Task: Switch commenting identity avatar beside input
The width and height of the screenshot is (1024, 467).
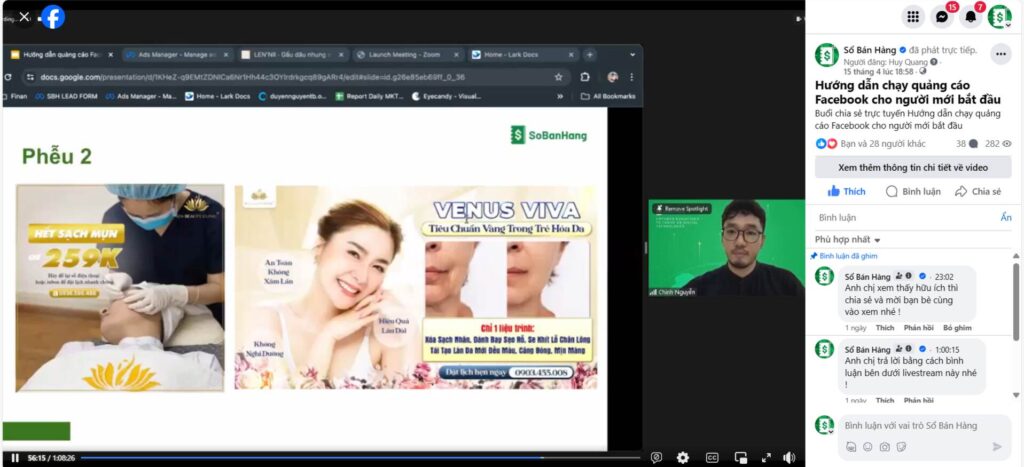Action: click(x=825, y=425)
